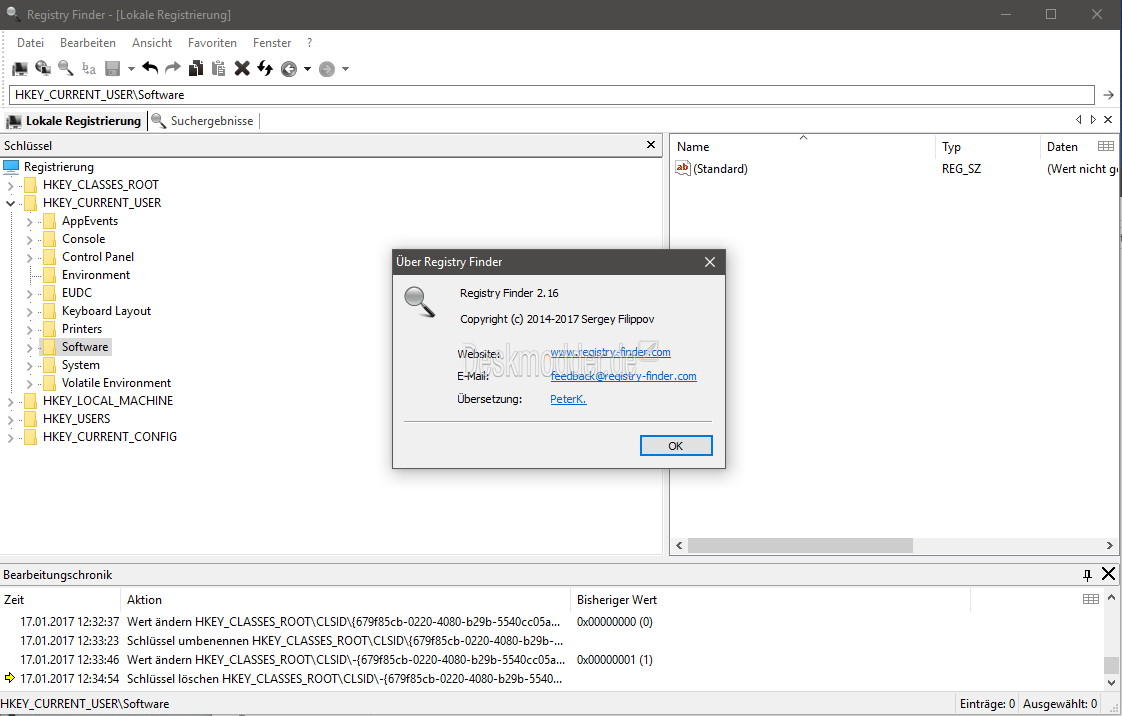Open the ? help menu
The height and width of the screenshot is (716, 1122).
point(310,43)
